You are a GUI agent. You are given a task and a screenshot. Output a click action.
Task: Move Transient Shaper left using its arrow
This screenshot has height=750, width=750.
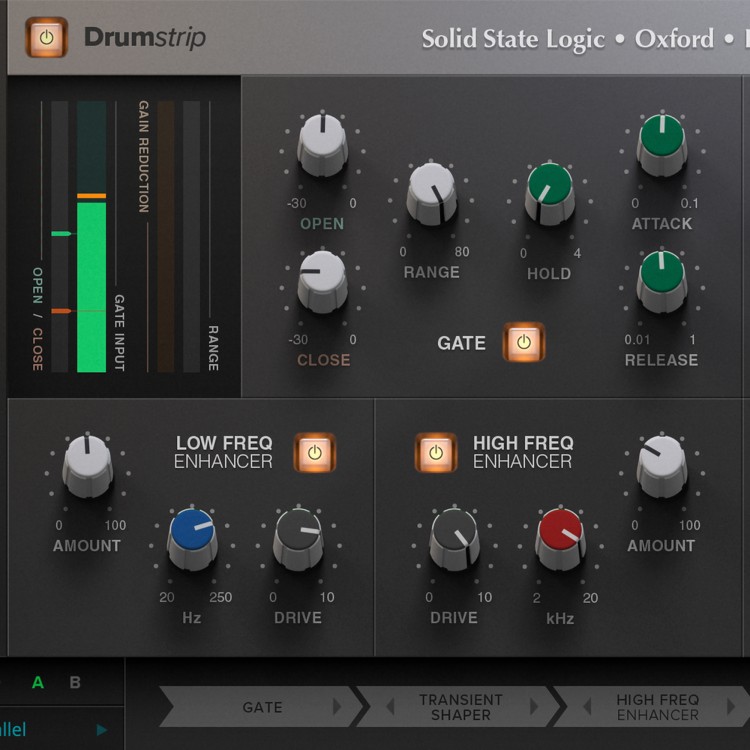point(390,707)
